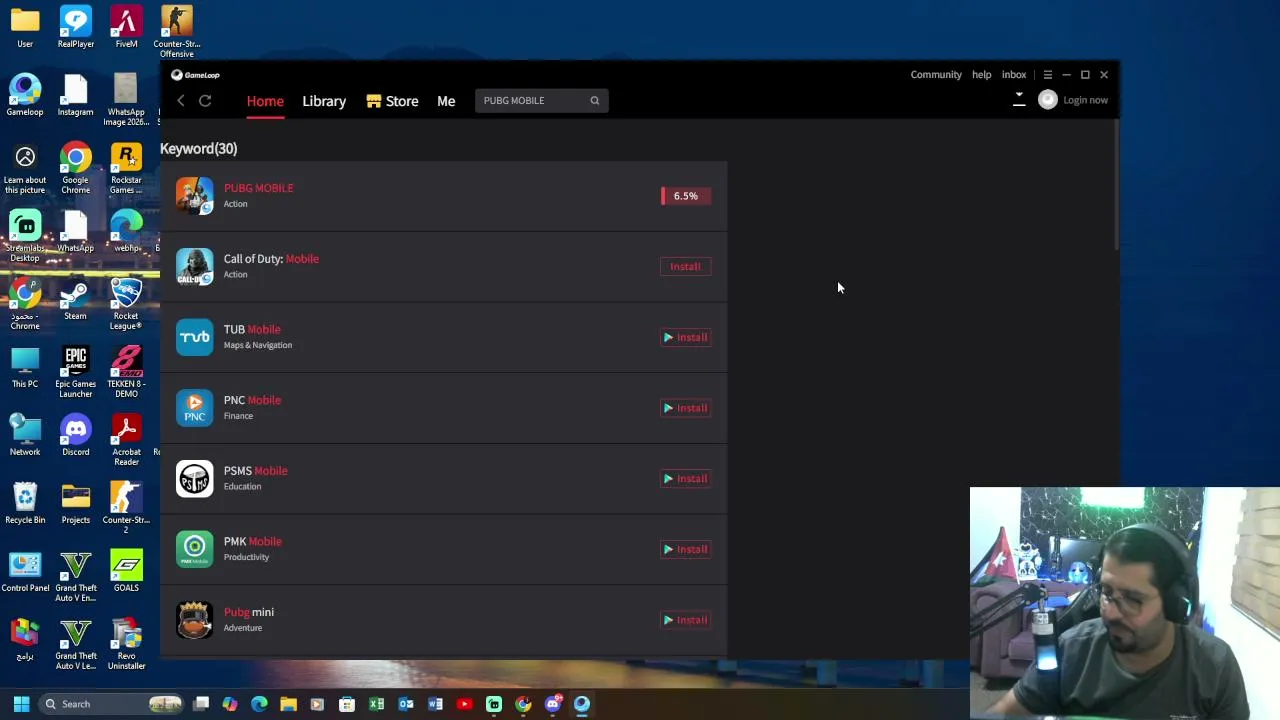The image size is (1280, 720).
Task: Select the Revo Uninstaller desktop icon
Action: [x=126, y=644]
